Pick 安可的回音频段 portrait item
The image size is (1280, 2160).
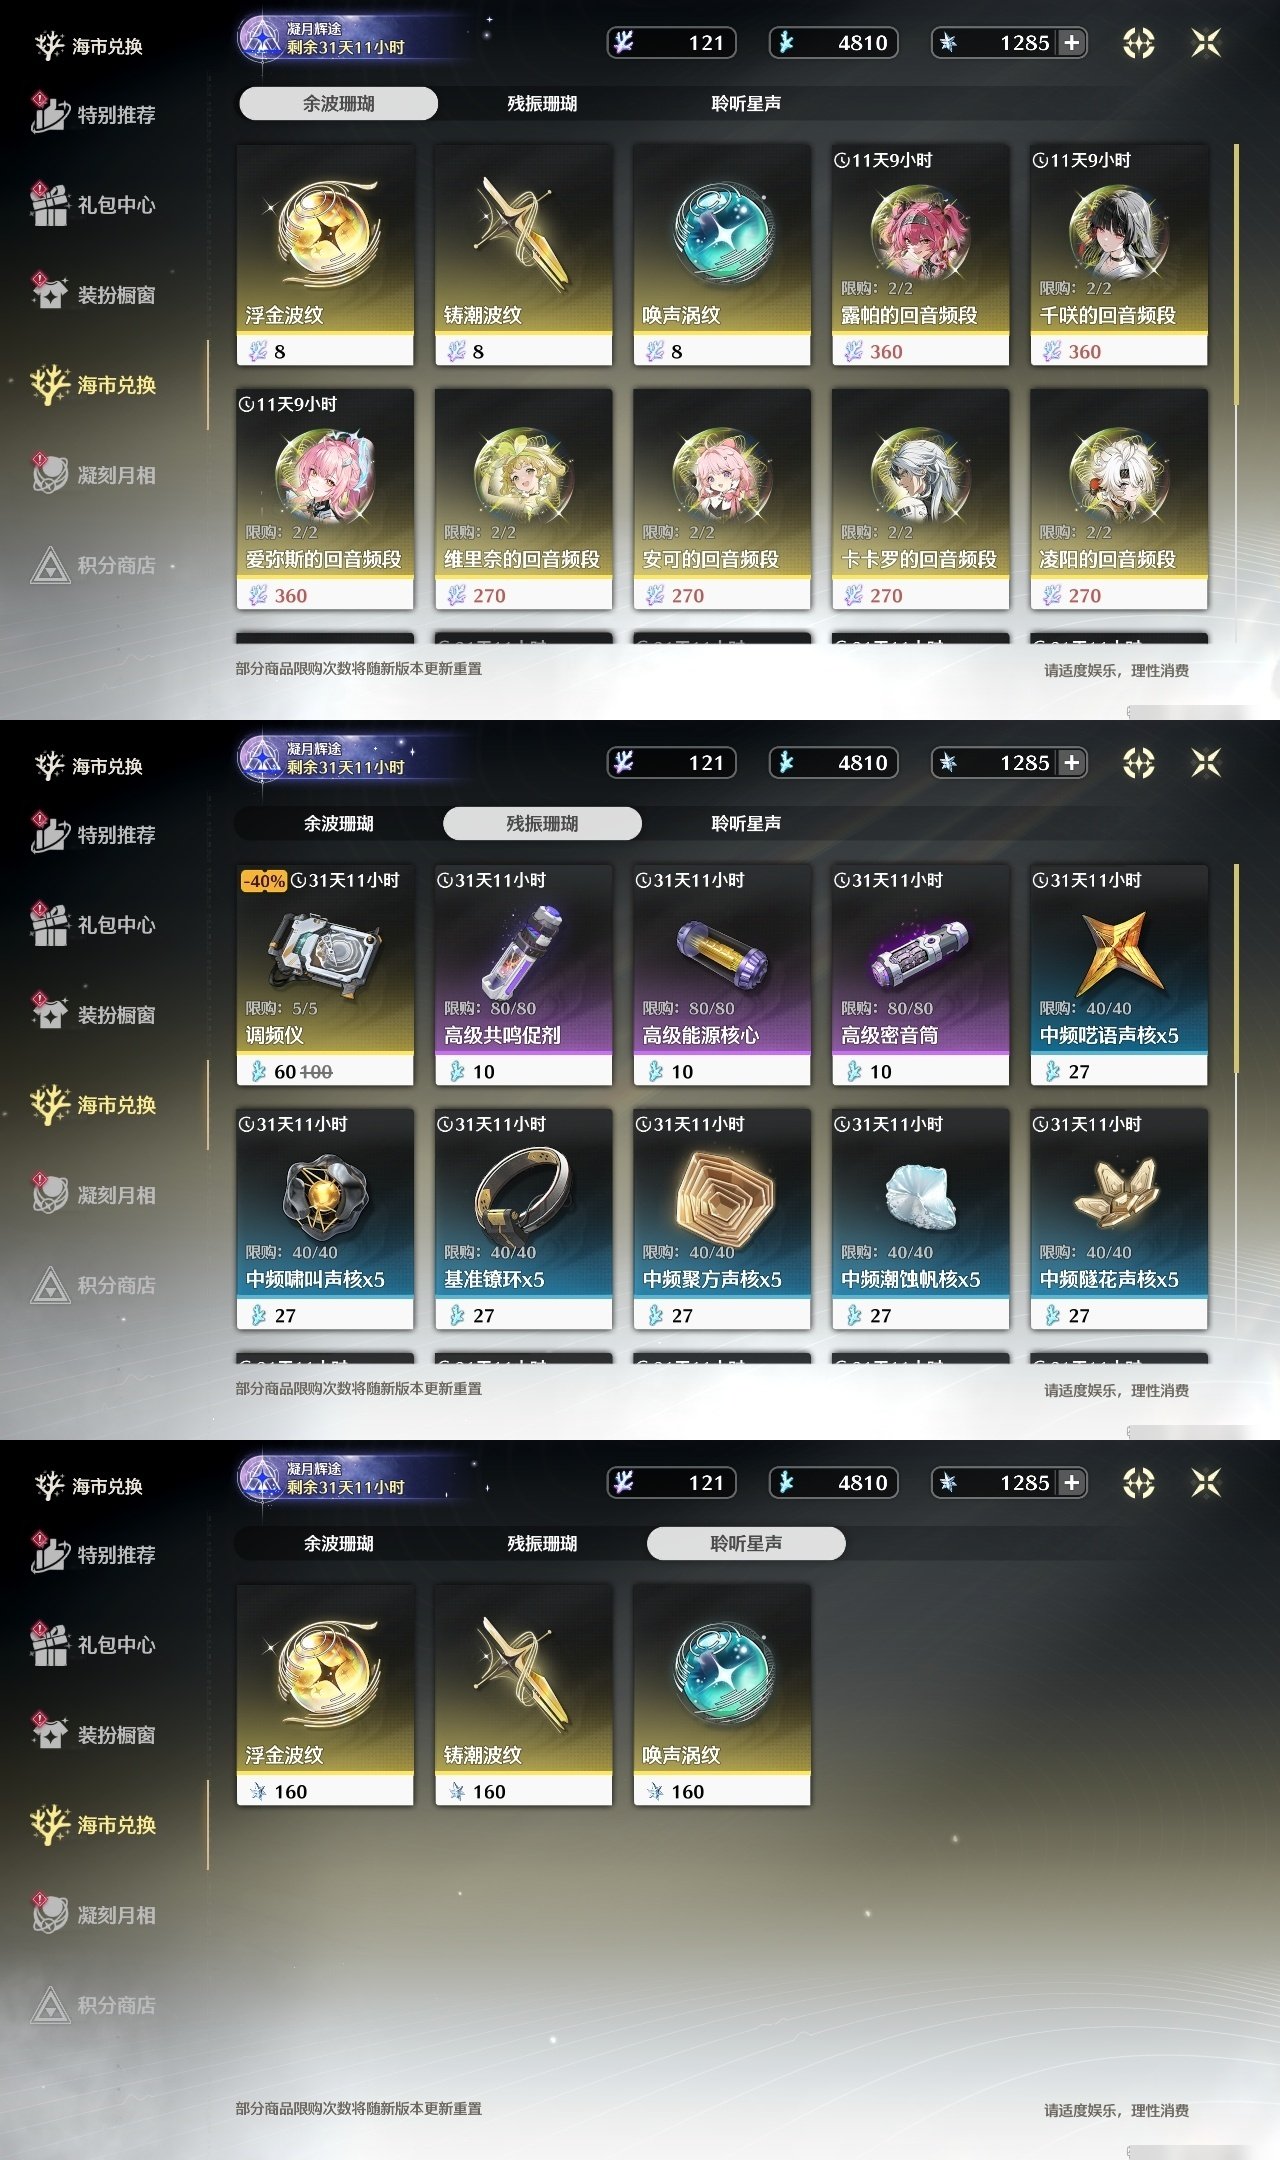722,499
